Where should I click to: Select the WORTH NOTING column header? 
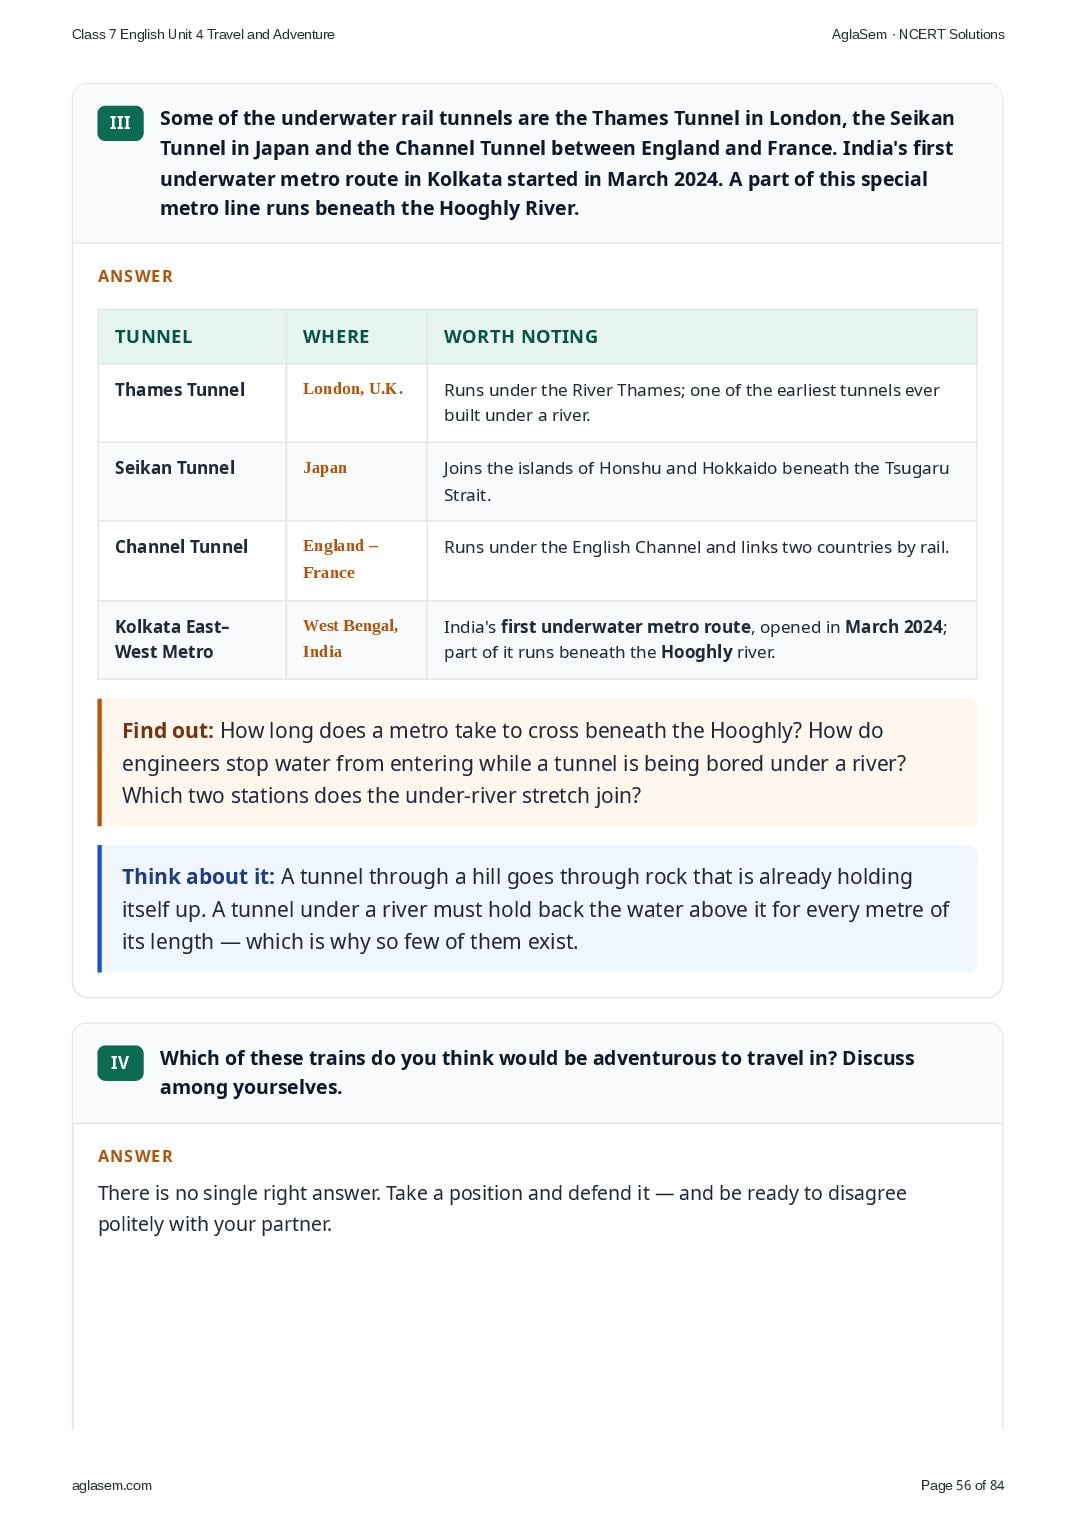521,337
